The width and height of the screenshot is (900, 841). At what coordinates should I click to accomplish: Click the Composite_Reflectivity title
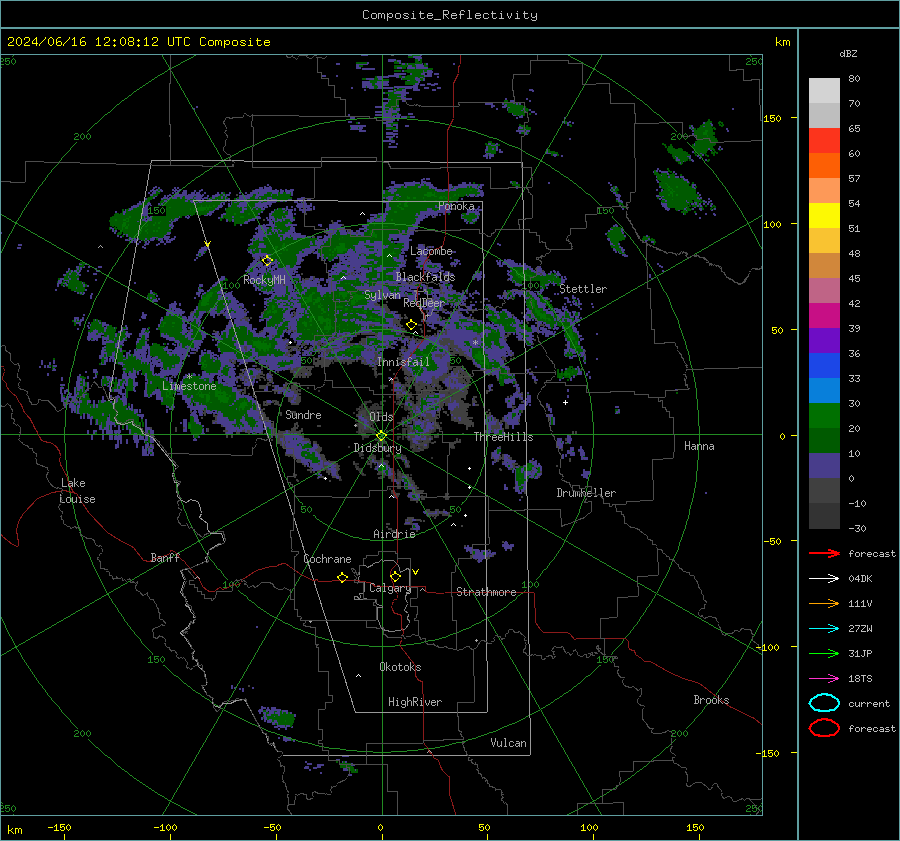pos(450,15)
